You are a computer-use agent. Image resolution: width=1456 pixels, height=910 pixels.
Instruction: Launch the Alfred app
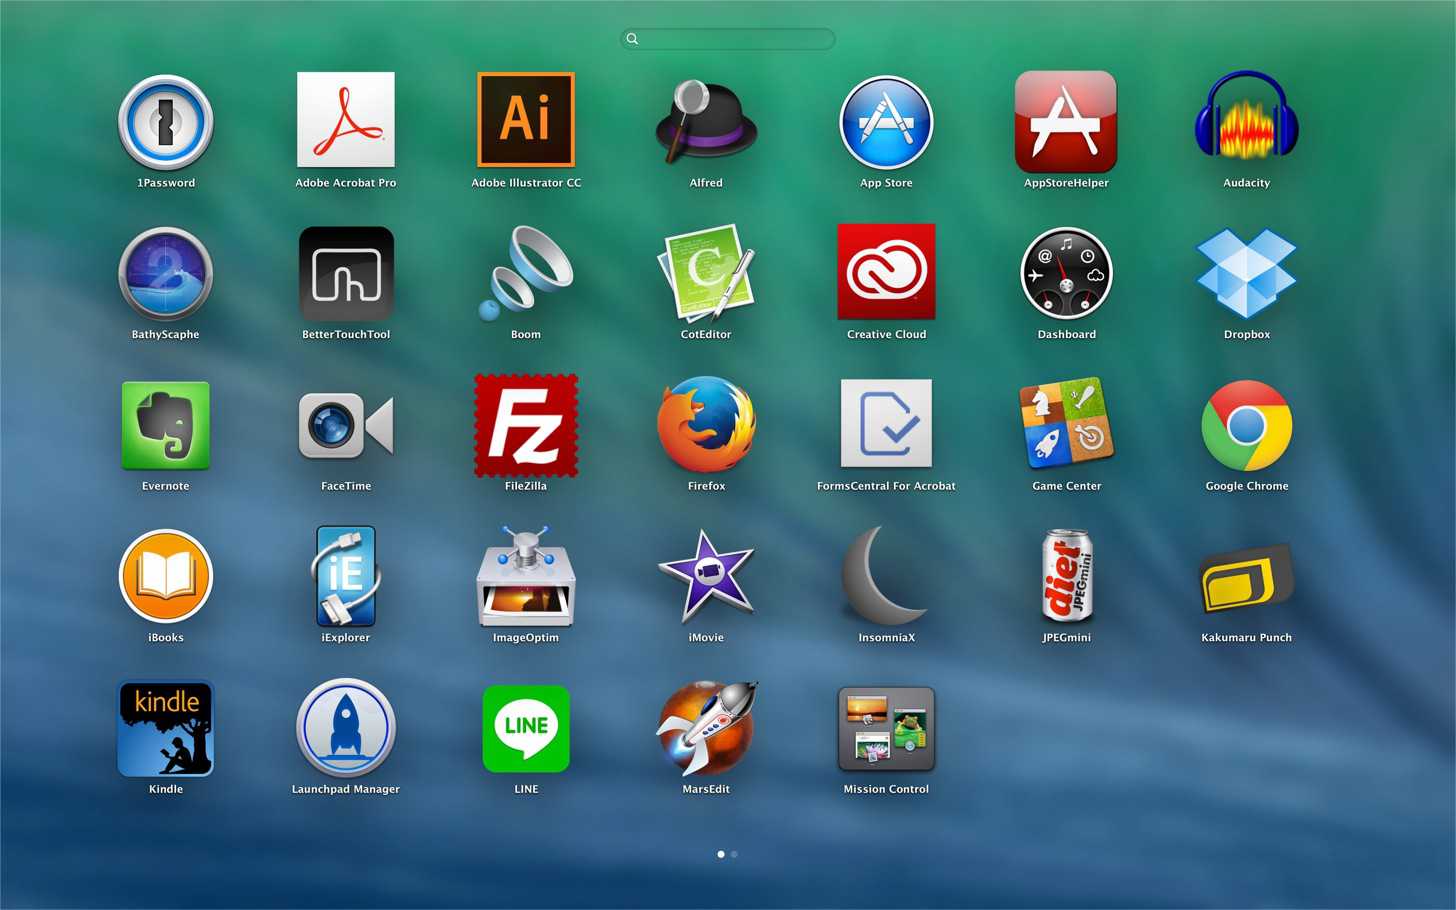(706, 122)
